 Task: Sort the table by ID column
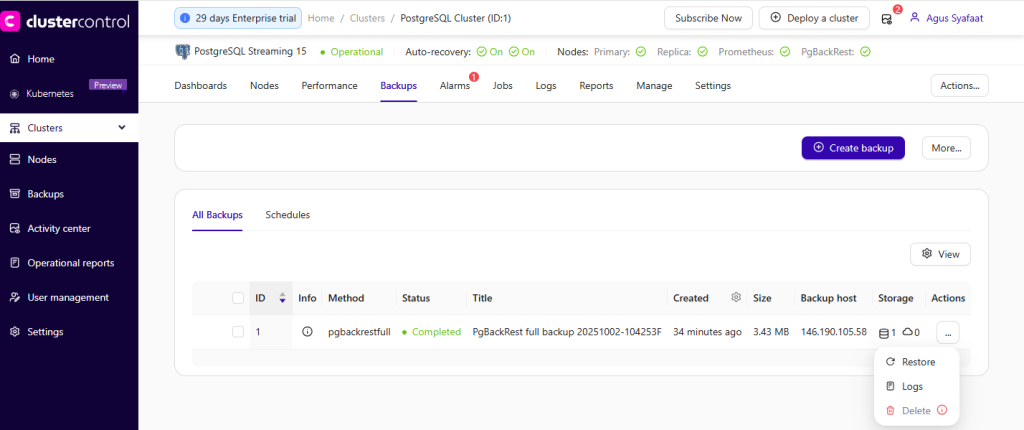click(x=282, y=298)
